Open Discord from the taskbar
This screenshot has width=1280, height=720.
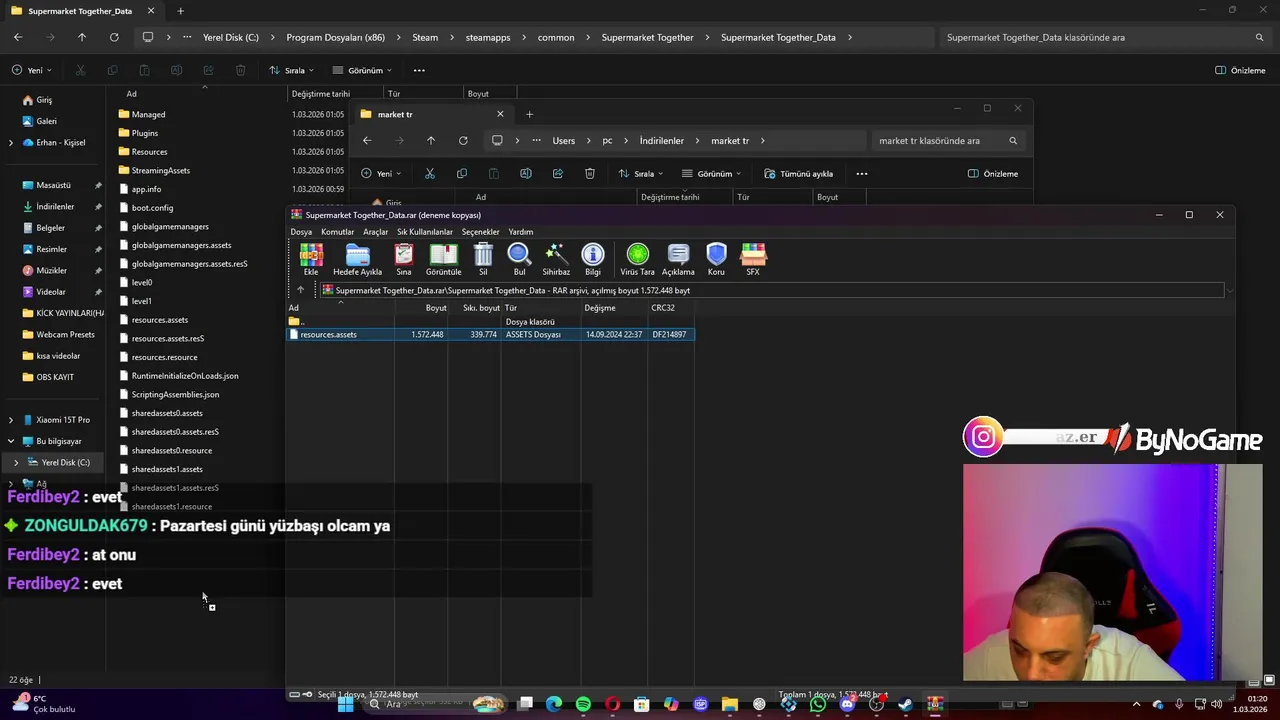[847, 704]
